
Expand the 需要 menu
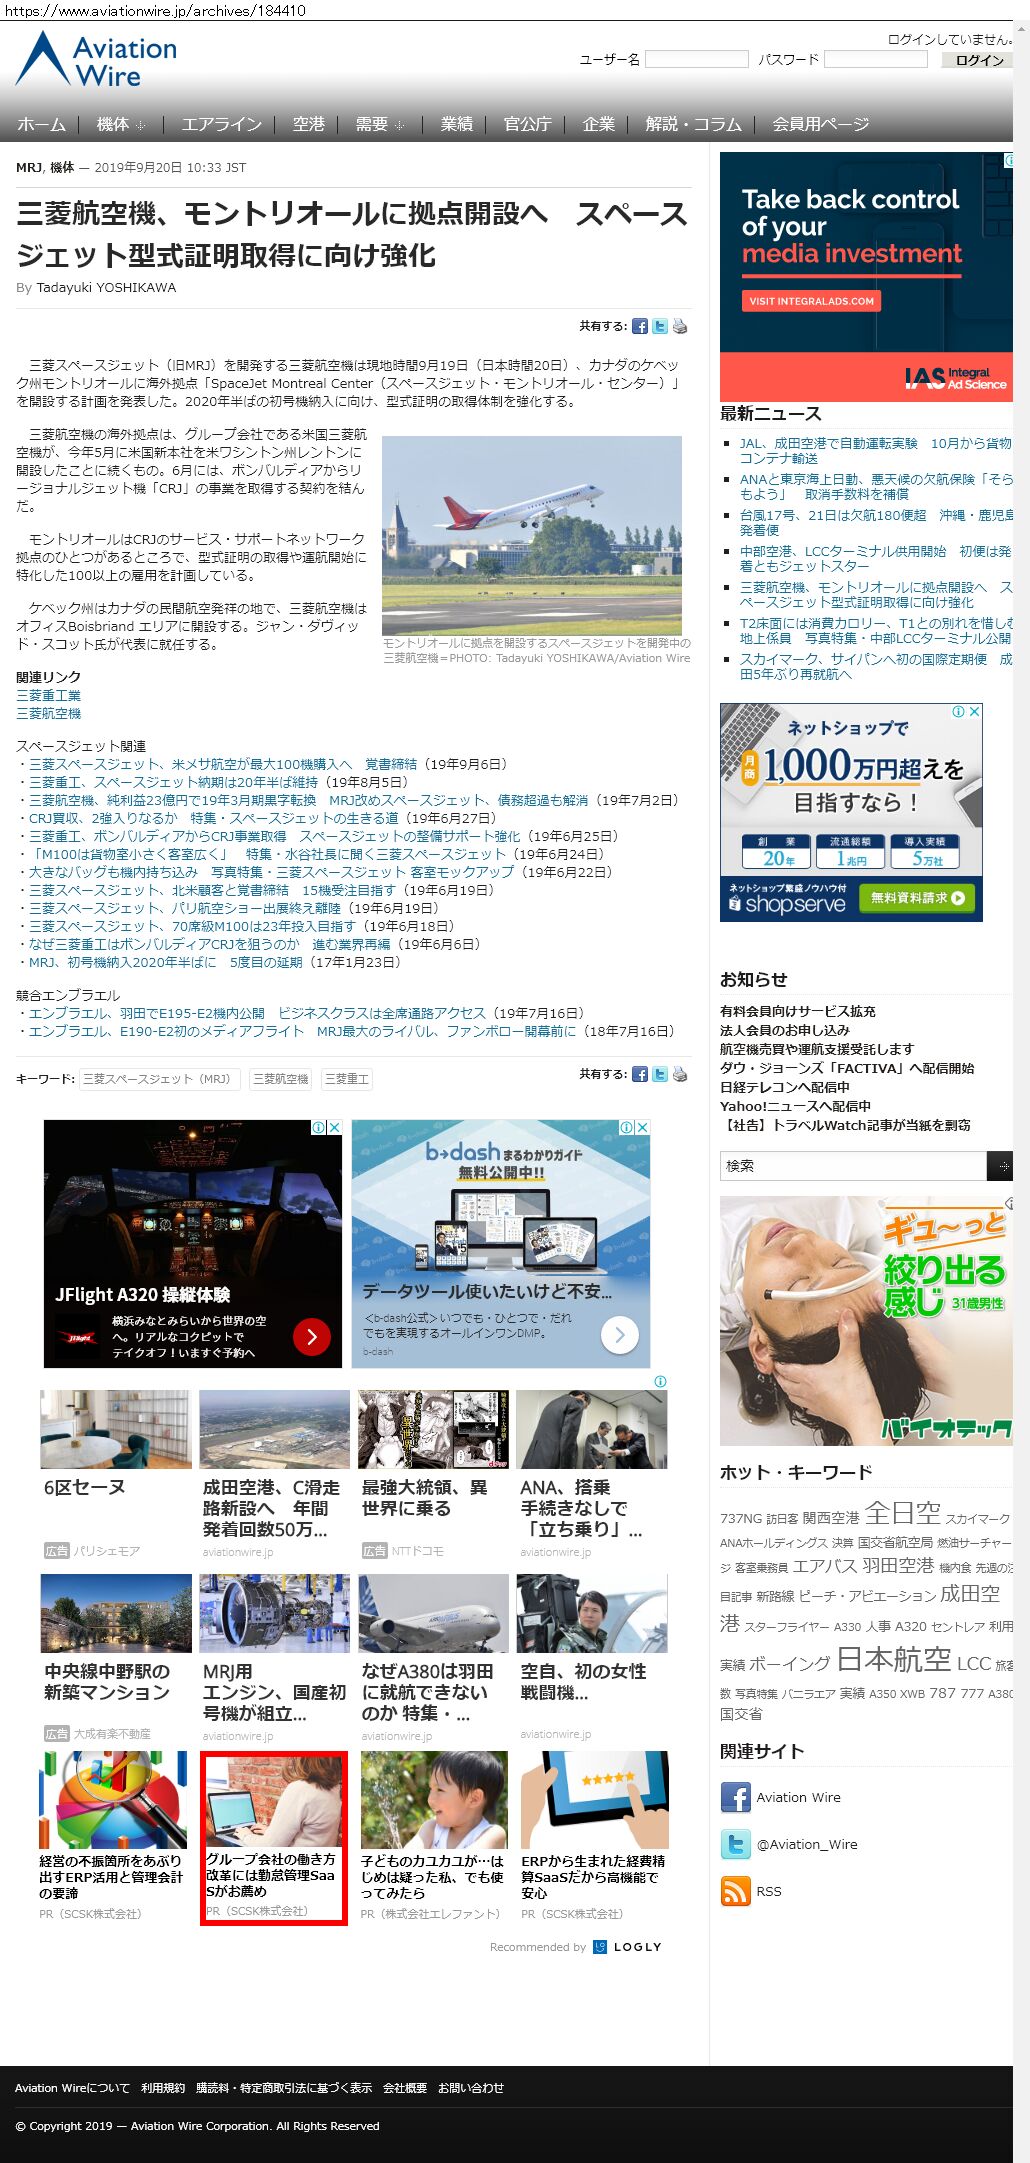pos(380,124)
